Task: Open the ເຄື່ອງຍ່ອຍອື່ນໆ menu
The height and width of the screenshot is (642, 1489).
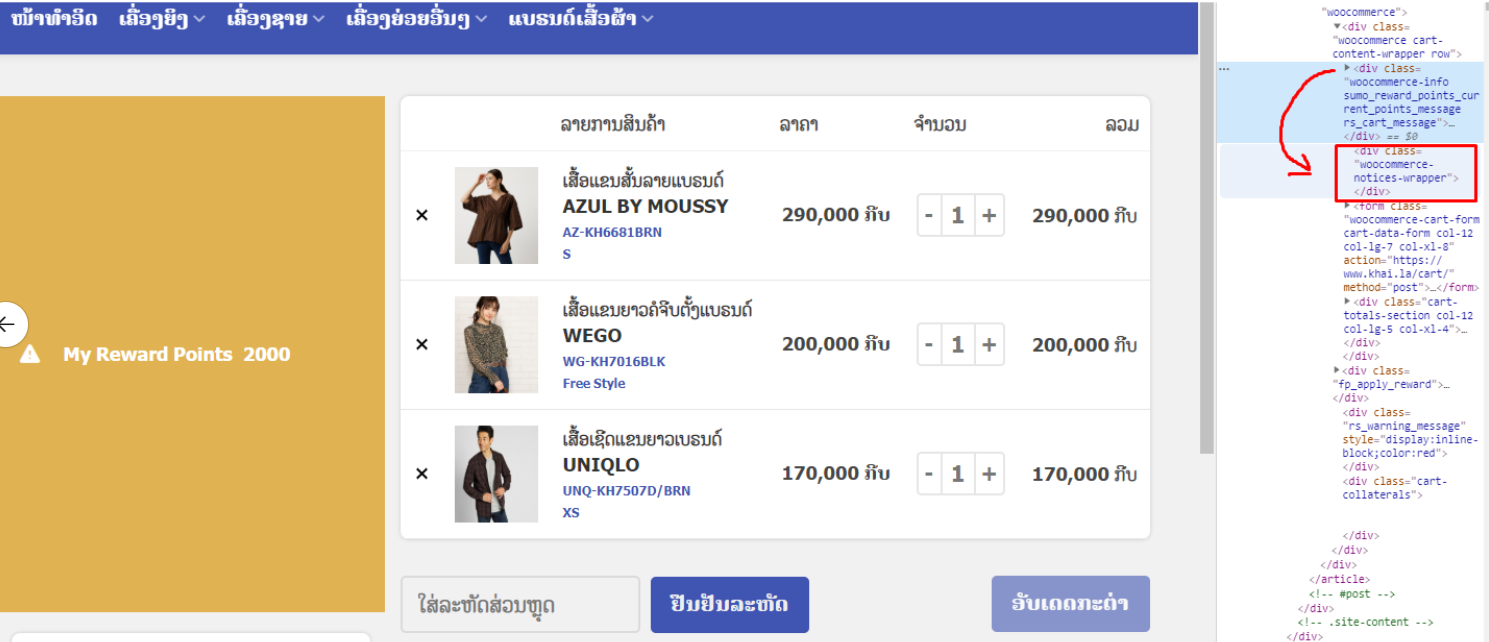Action: click(417, 19)
